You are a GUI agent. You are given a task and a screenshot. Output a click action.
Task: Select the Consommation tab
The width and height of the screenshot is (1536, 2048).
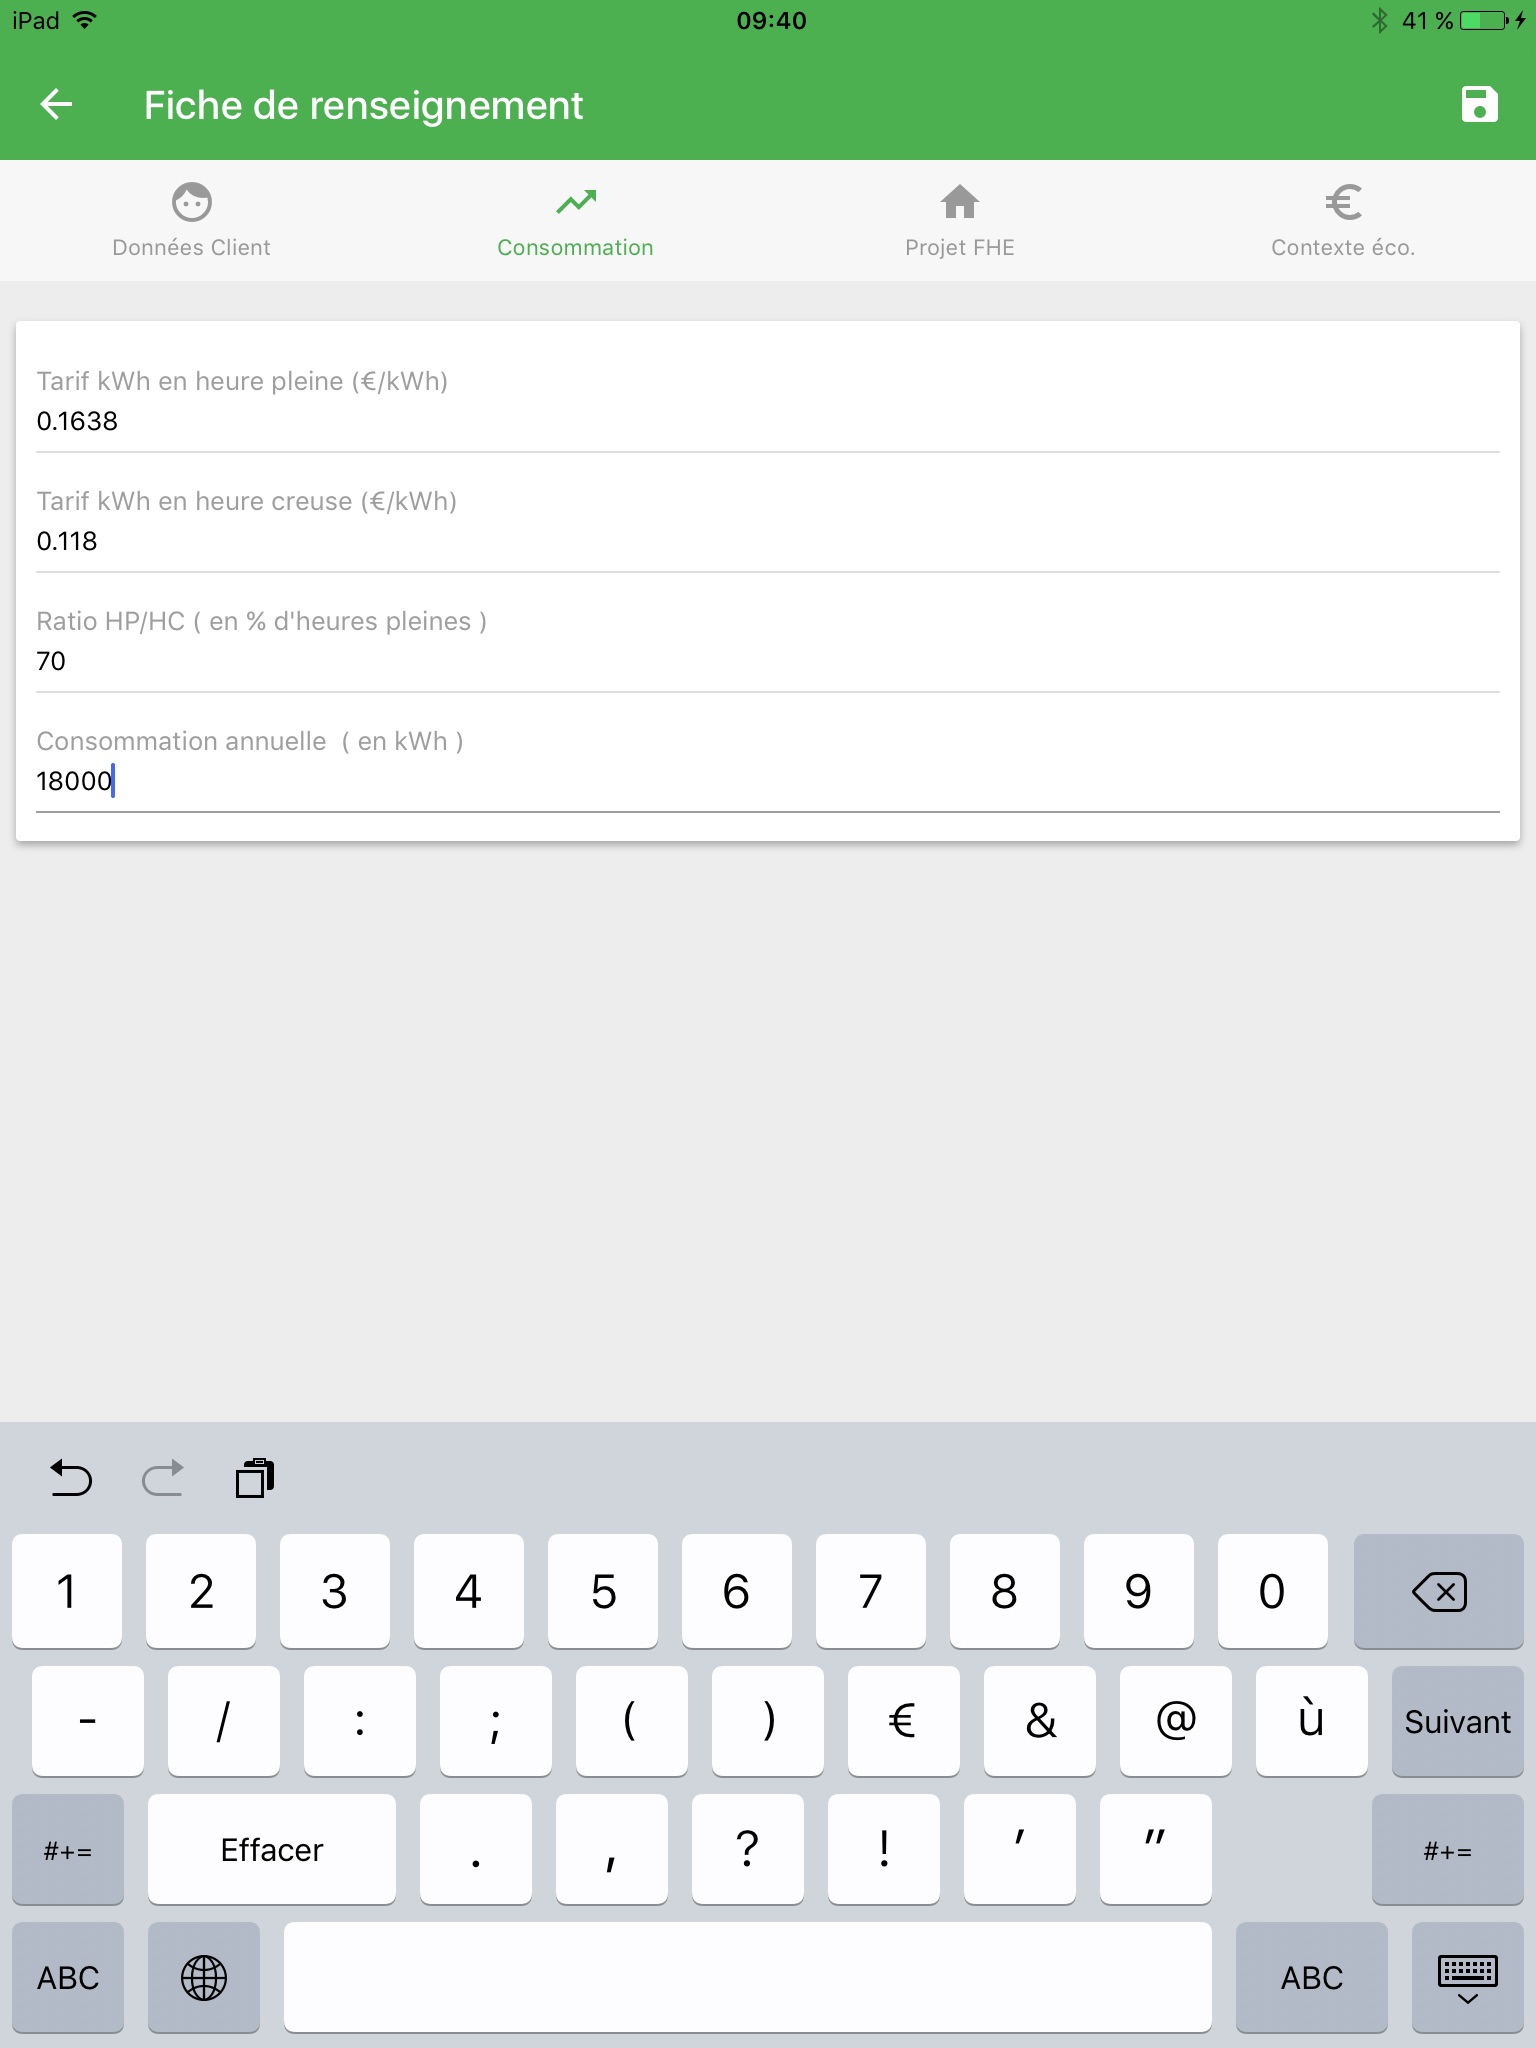tap(576, 221)
